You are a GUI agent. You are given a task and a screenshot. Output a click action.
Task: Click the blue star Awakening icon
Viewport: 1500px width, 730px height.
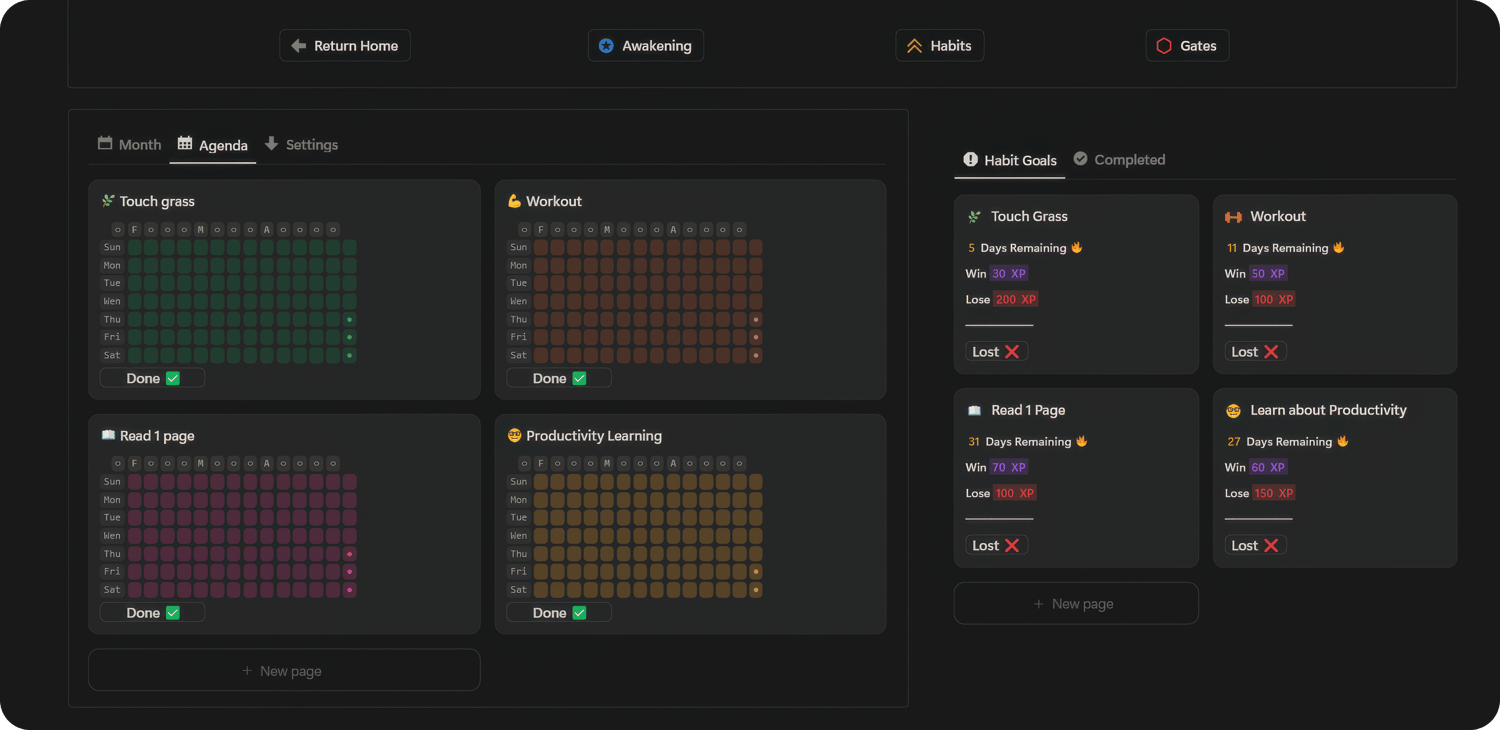pyautogui.click(x=606, y=46)
